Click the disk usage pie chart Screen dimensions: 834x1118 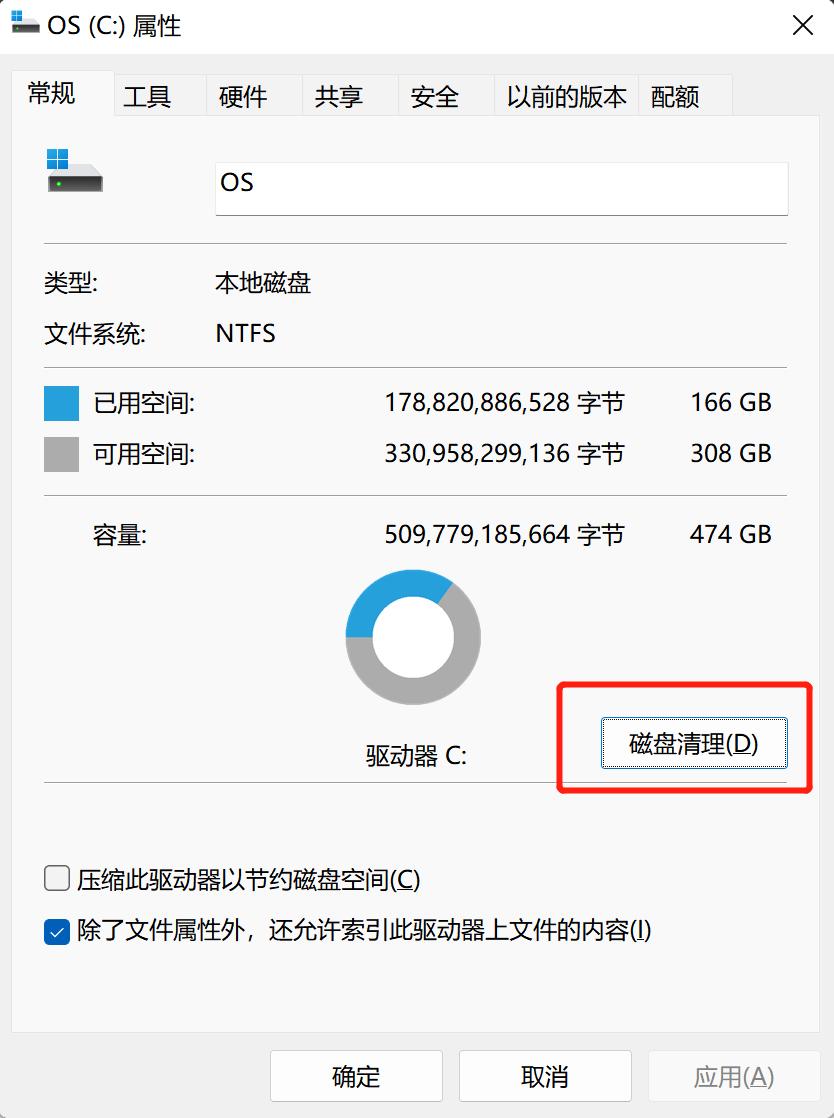point(412,637)
